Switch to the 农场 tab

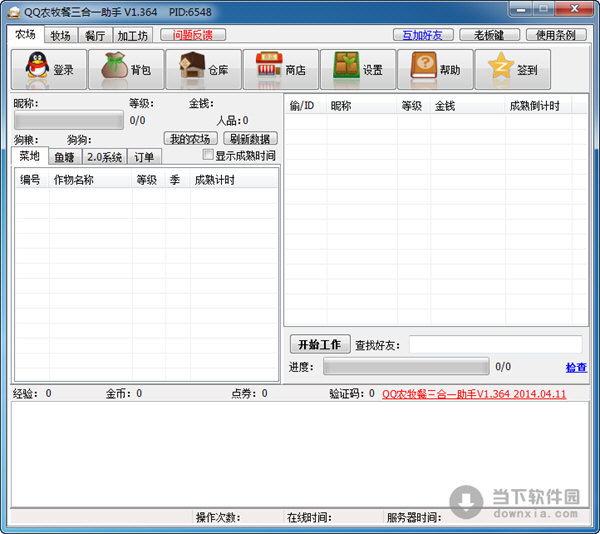(x=25, y=34)
